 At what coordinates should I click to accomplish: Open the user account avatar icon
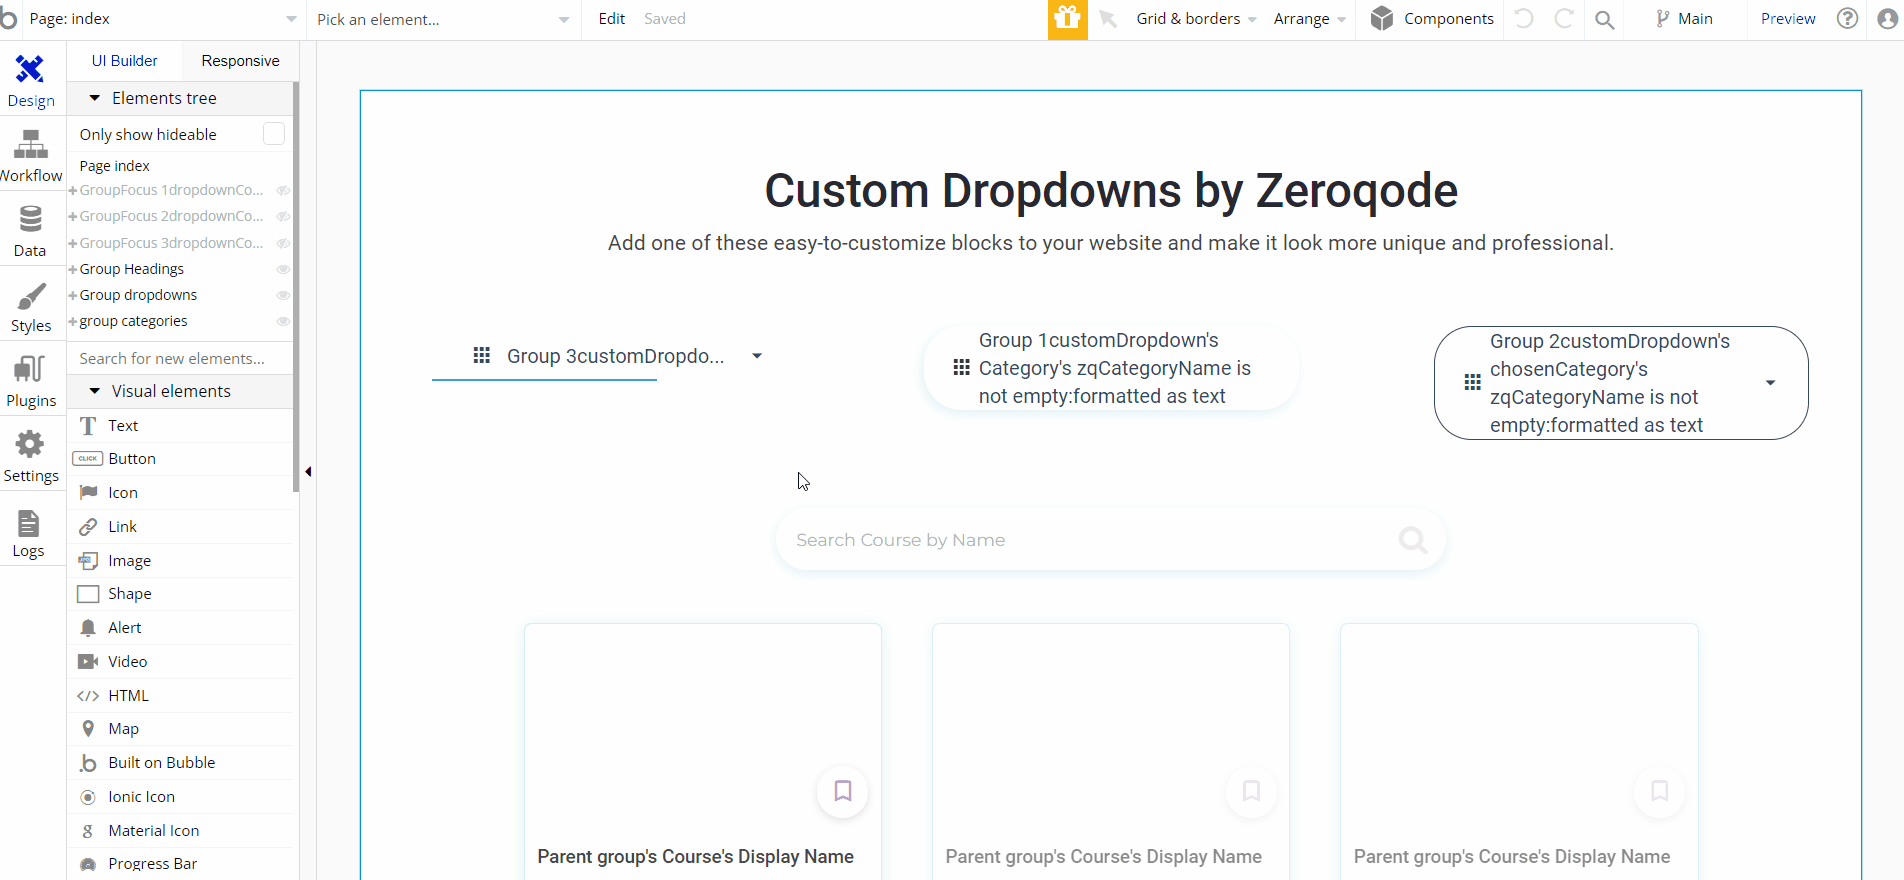tap(1888, 18)
